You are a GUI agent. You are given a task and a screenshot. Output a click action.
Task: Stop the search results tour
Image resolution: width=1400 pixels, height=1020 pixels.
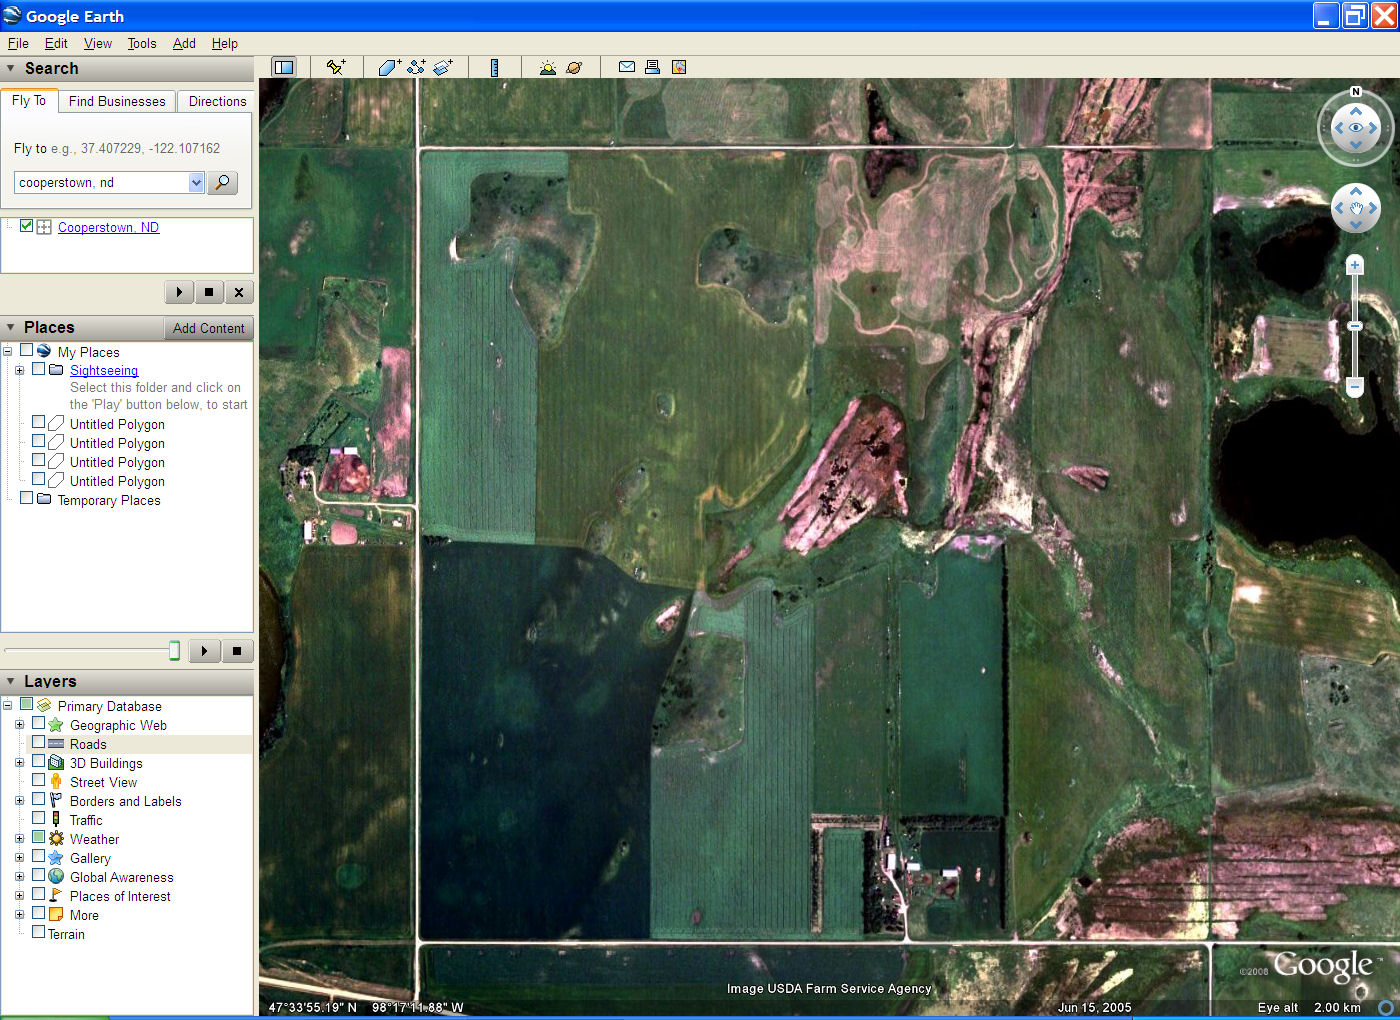[209, 292]
